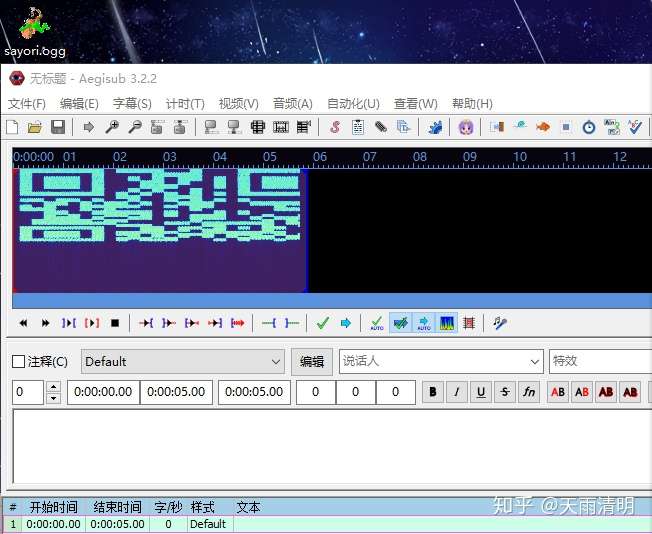
Task: Open Automation scripts manager icon
Action: [435, 127]
